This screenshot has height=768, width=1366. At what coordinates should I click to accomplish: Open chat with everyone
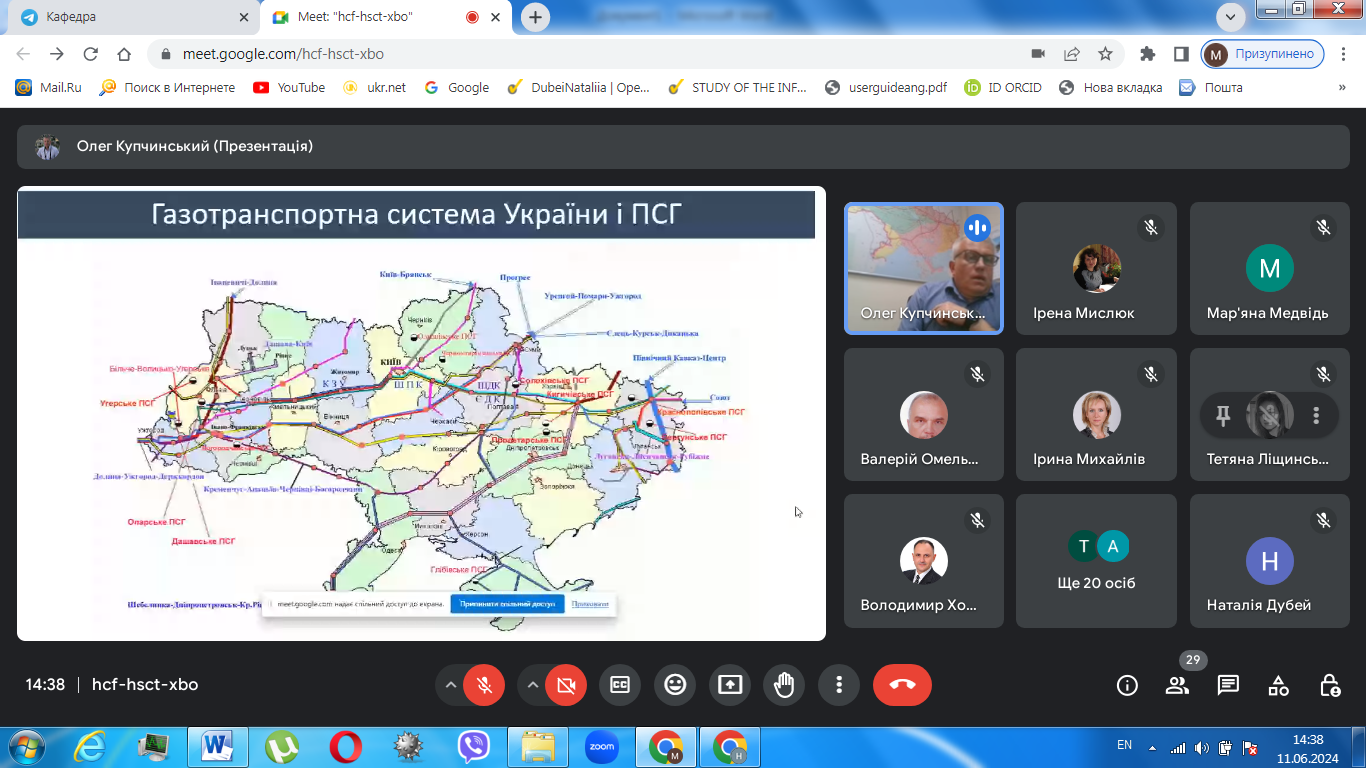[1228, 685]
